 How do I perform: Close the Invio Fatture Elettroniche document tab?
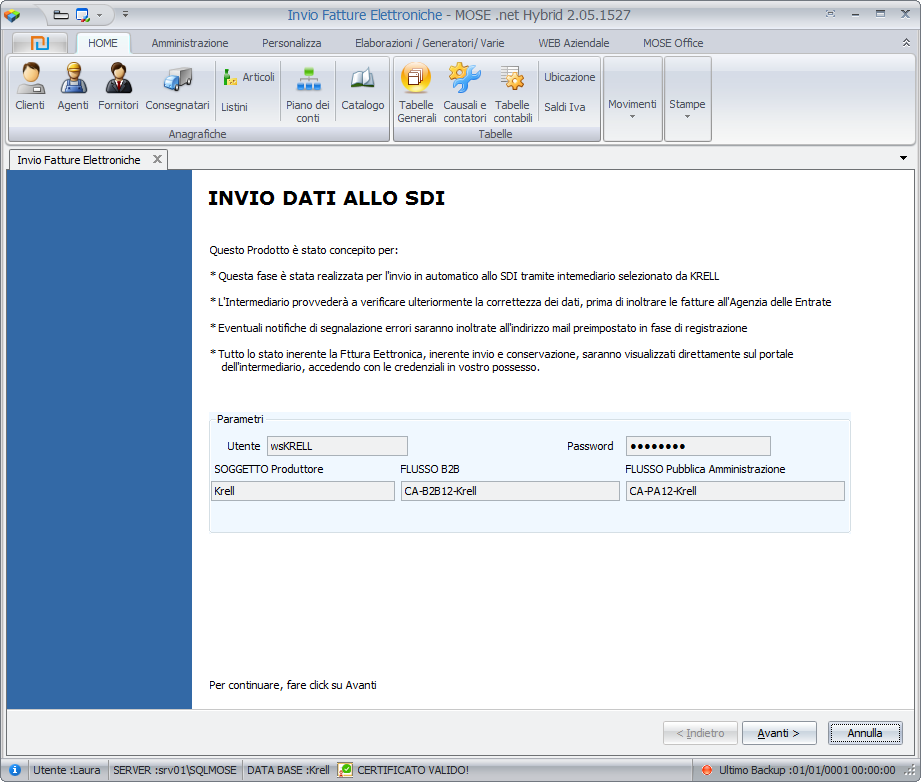click(x=157, y=159)
